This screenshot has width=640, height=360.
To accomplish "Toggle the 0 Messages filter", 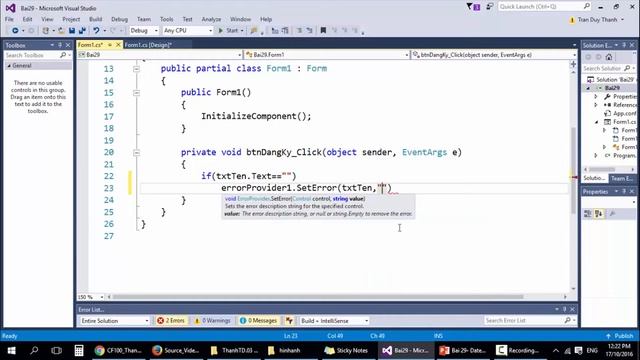I will click(x=258, y=321).
